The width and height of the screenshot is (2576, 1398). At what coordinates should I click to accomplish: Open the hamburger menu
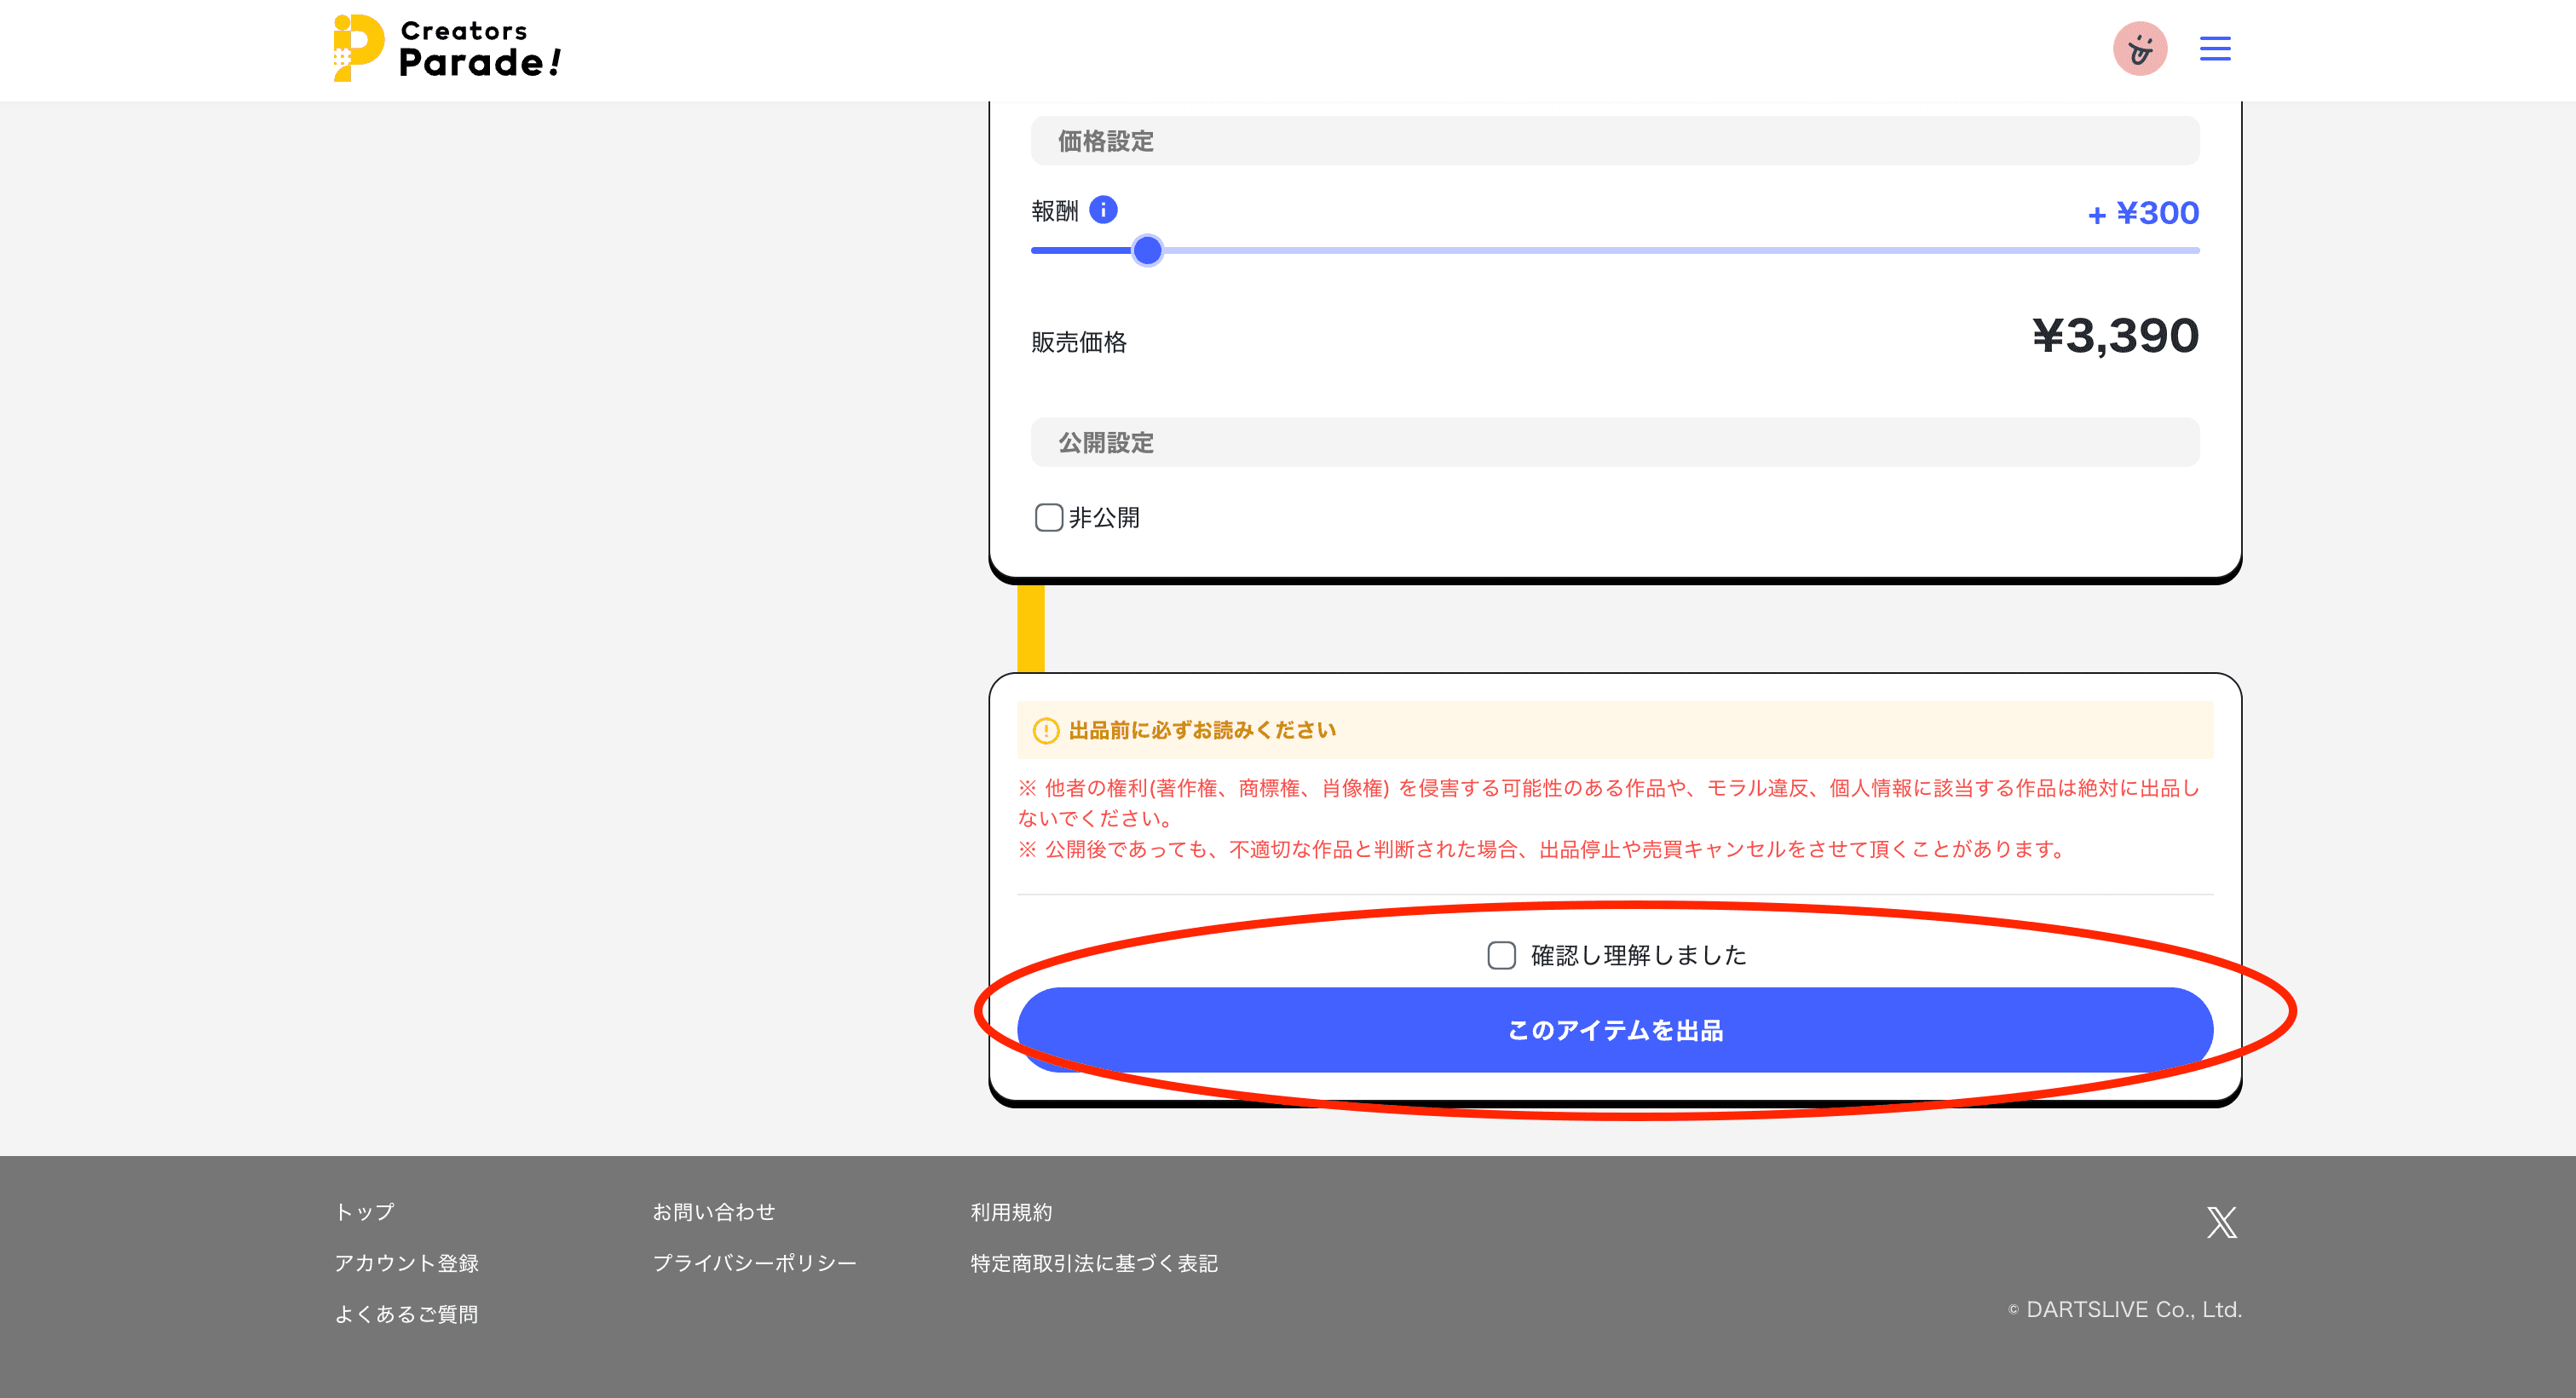point(2214,48)
